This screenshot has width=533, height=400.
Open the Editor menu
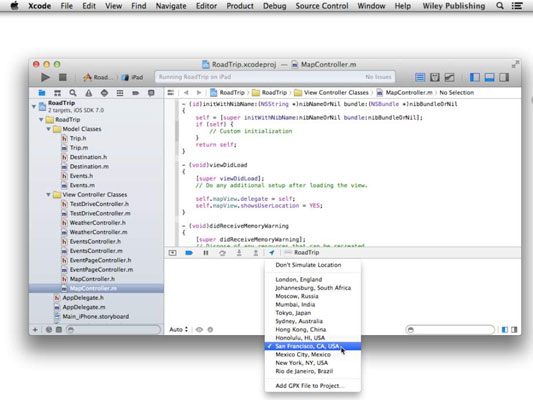[x=206, y=6]
